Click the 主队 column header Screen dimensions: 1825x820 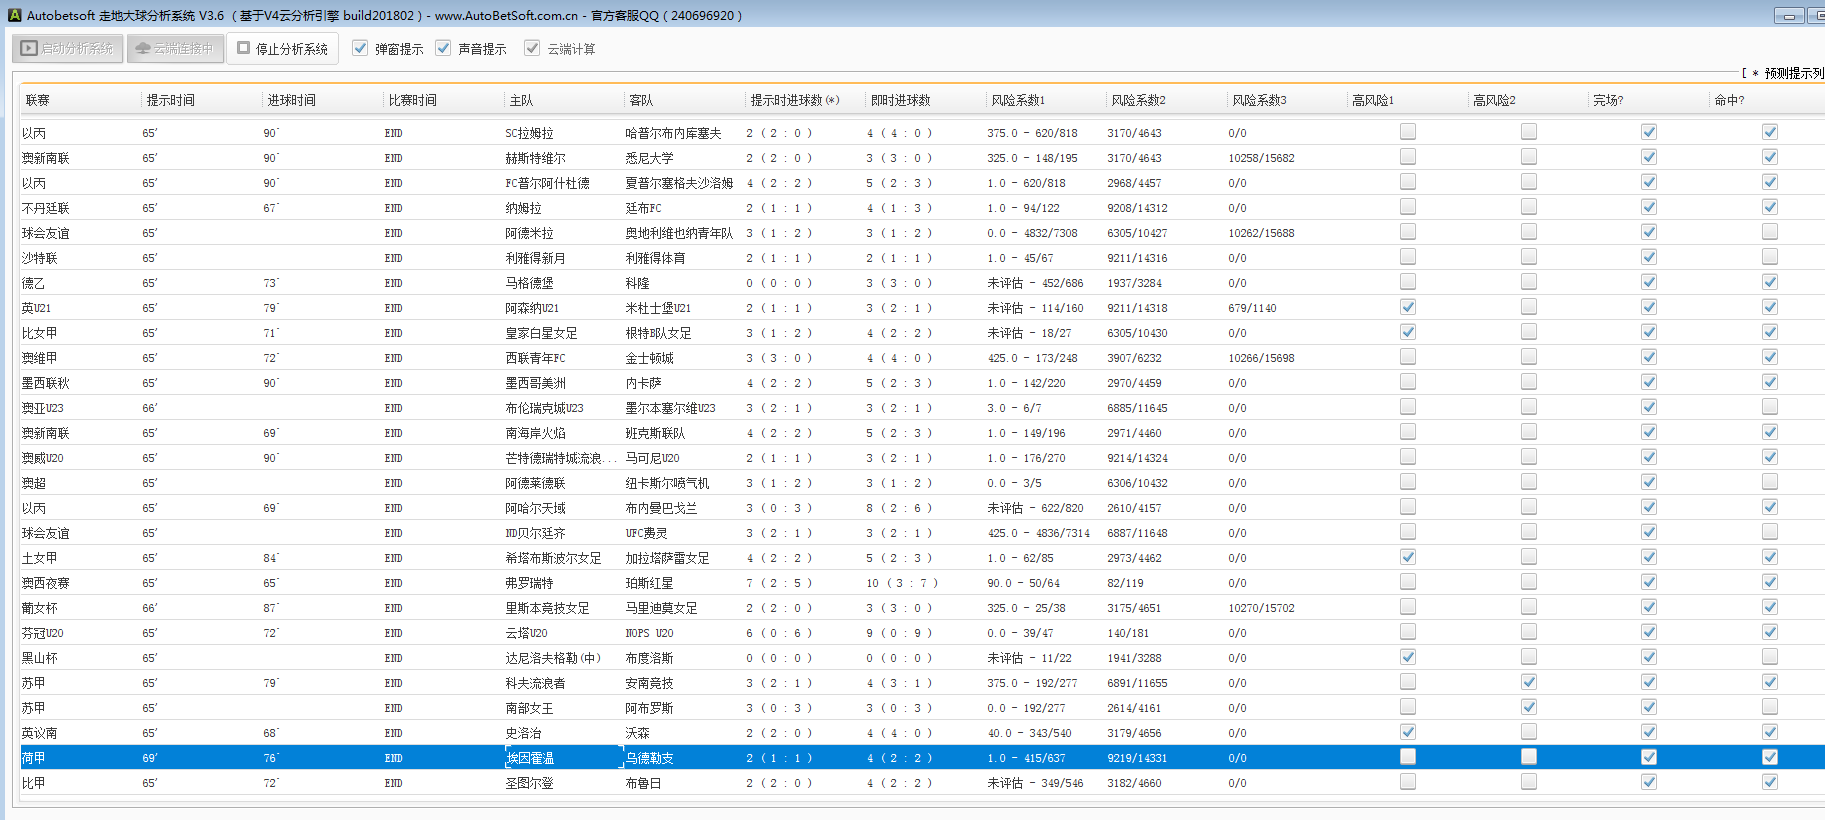(521, 100)
